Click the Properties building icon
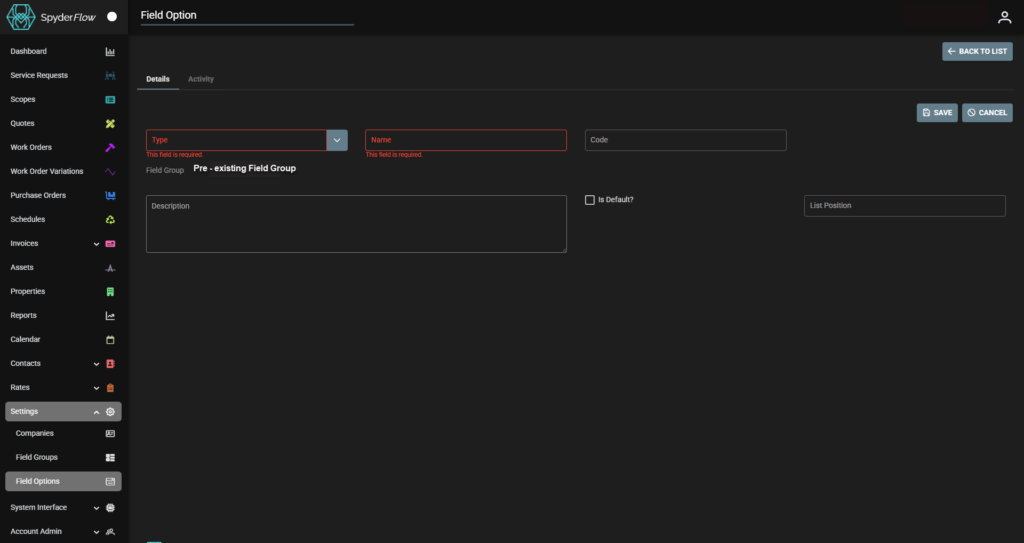This screenshot has width=1024, height=543. point(110,292)
